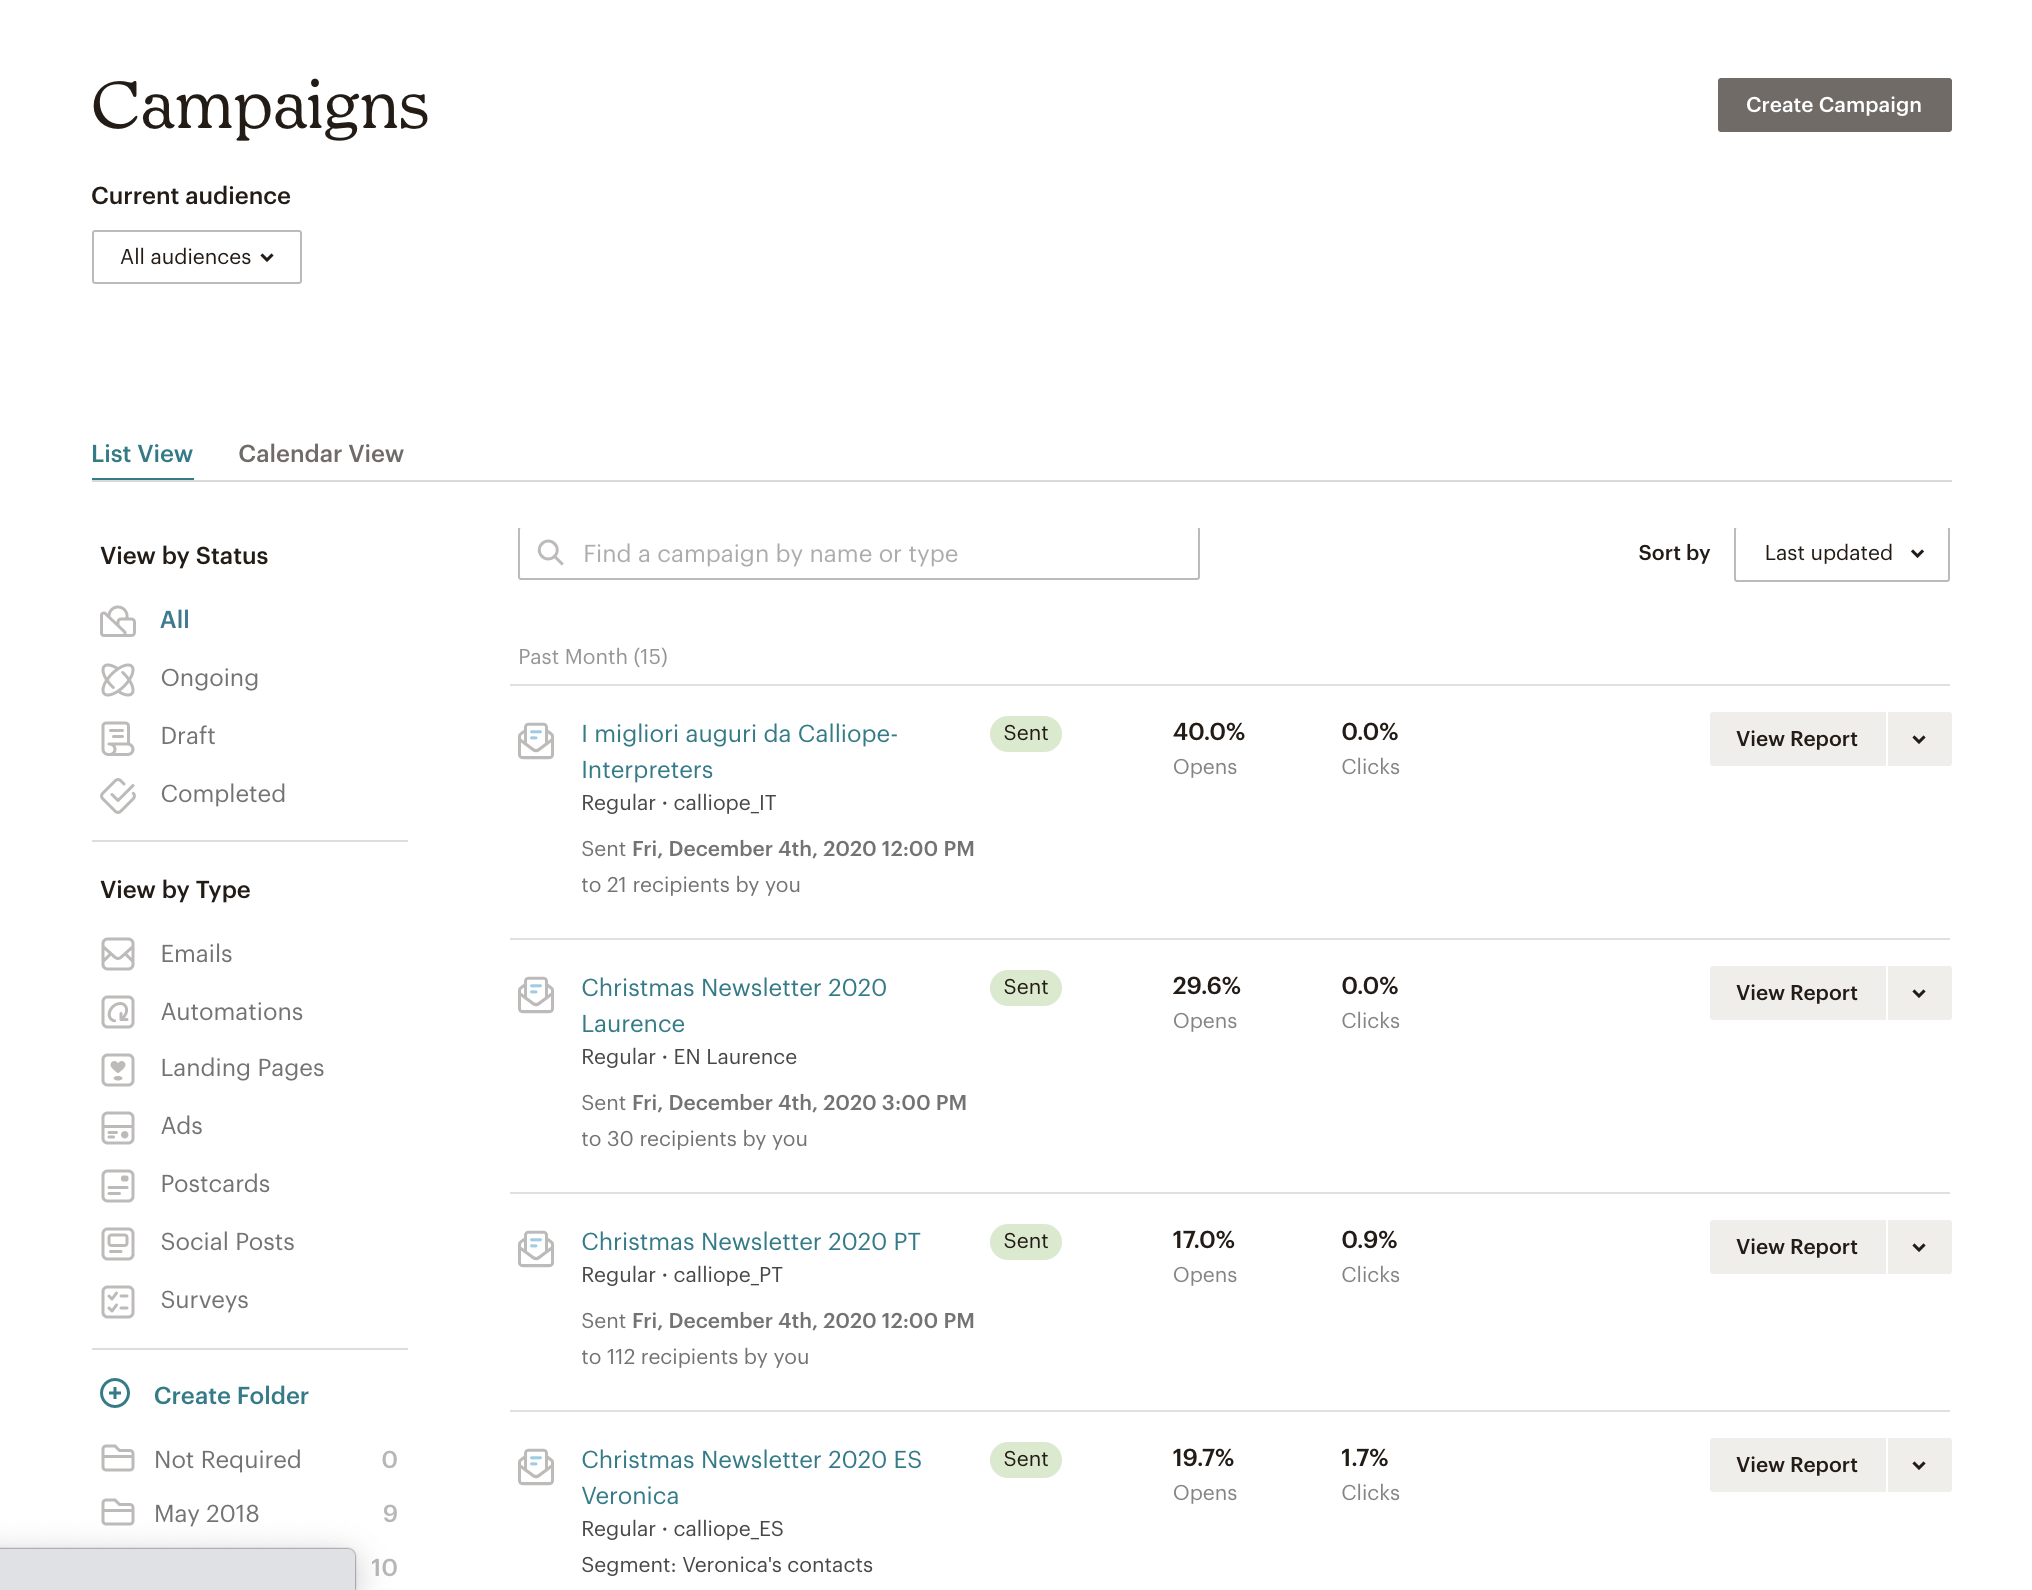The image size is (2032, 1590).
Task: Expand options arrow for Christmas Newsletter 2020 PT
Action: 1918,1247
